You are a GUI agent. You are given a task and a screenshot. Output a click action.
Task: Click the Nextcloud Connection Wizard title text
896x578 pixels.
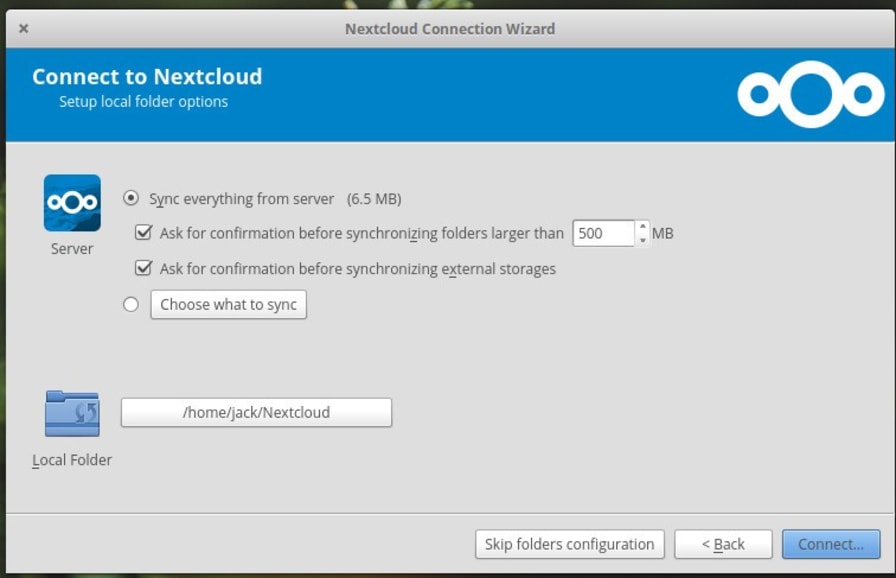point(450,29)
